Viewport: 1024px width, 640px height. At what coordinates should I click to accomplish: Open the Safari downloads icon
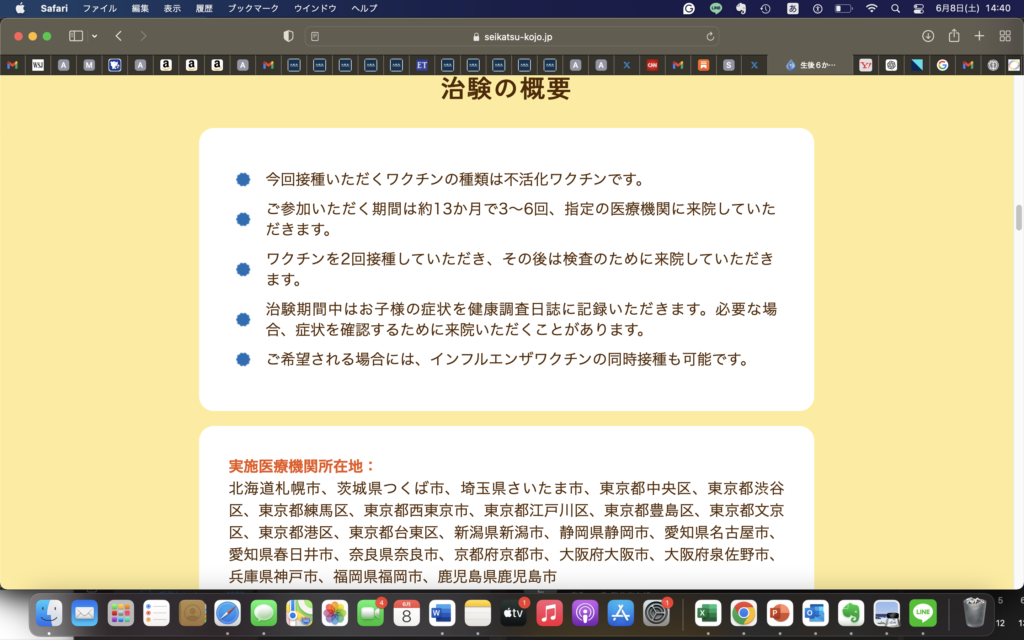(928, 36)
